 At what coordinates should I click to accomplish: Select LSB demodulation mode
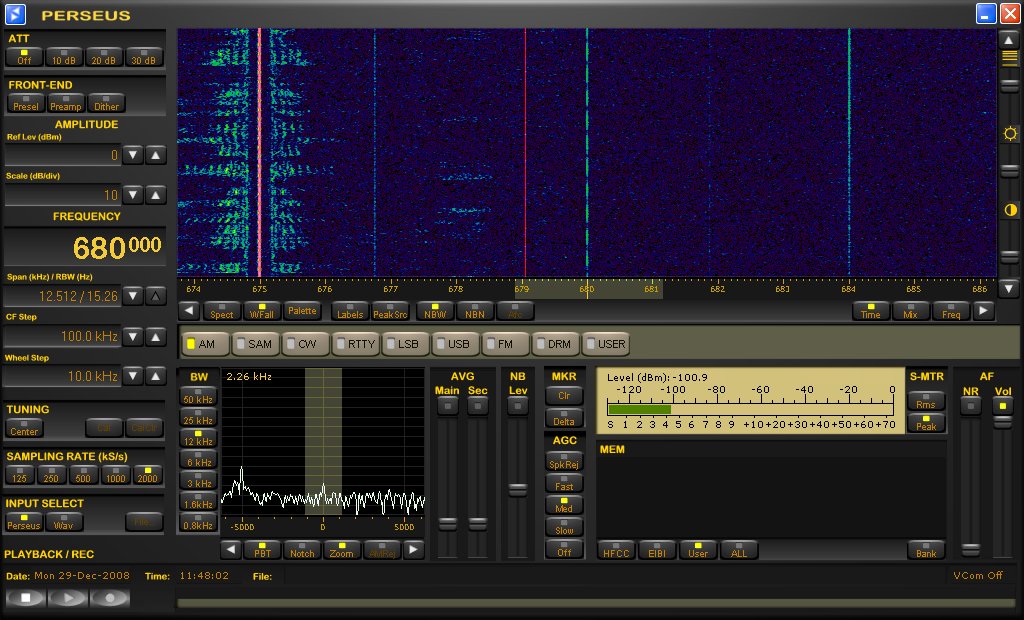pos(406,344)
